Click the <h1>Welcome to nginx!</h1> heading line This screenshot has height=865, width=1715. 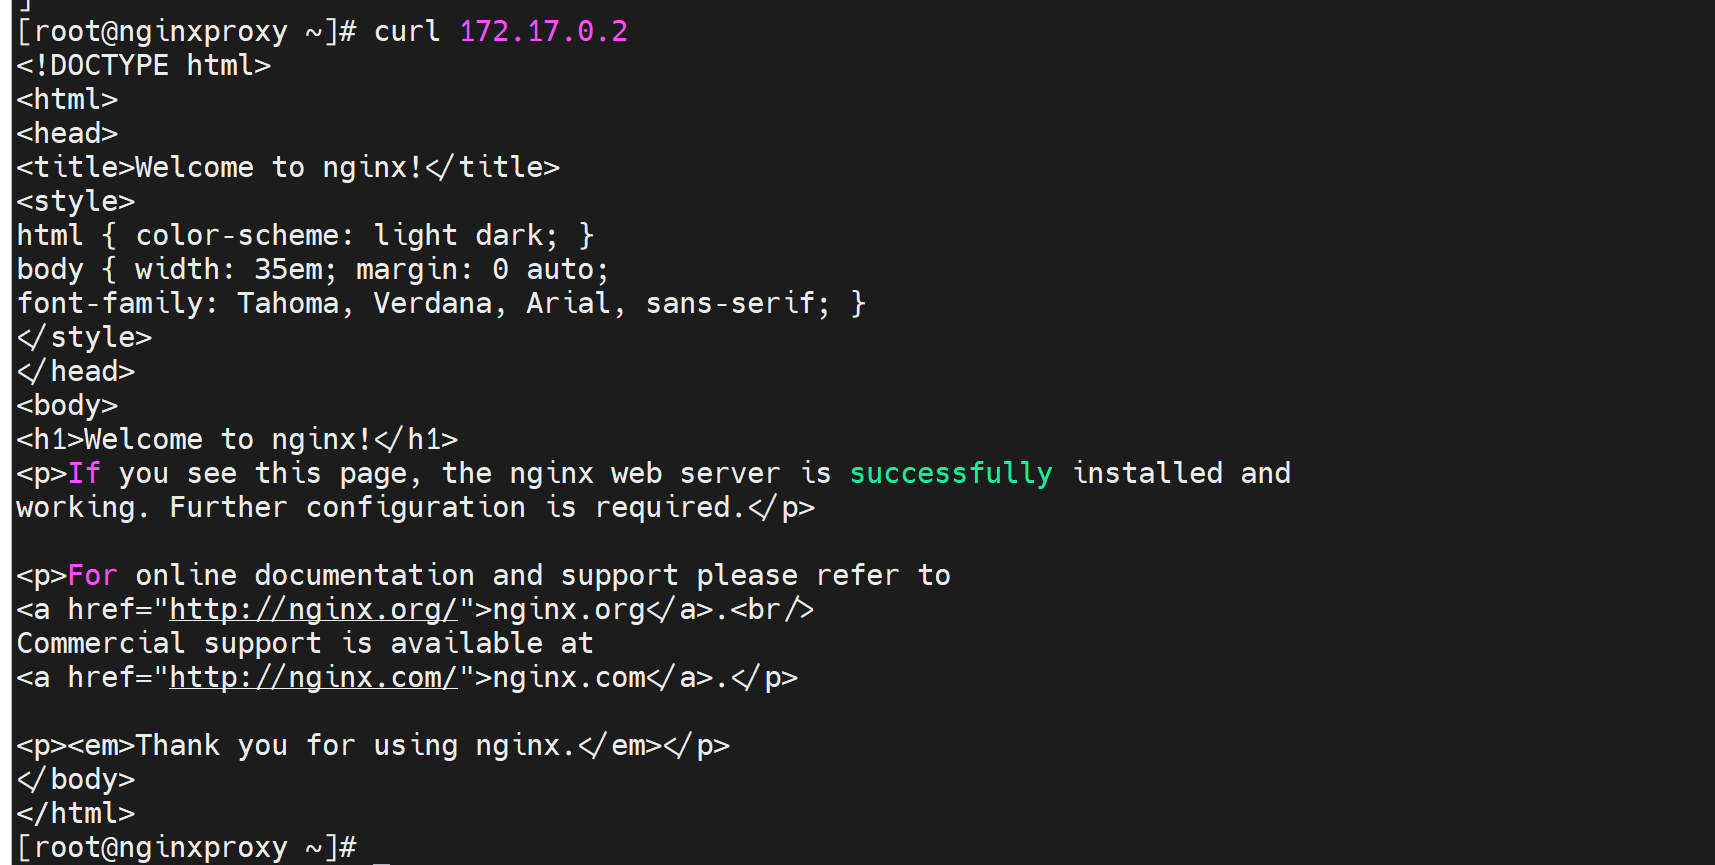click(237, 439)
